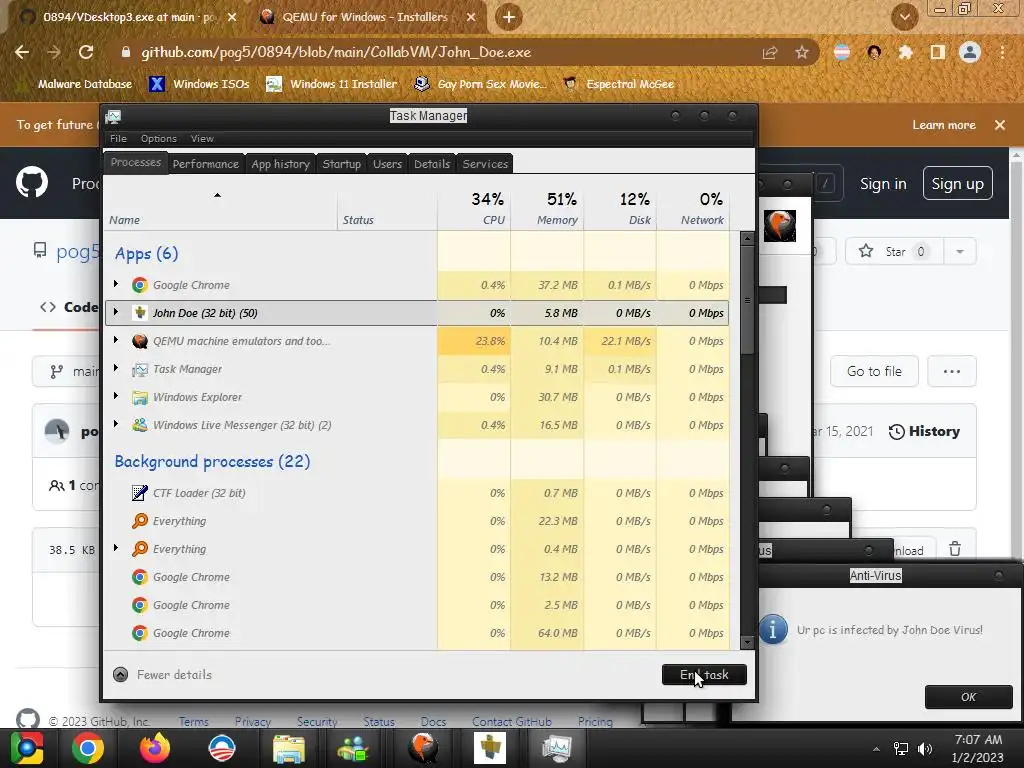The image size is (1024, 768).
Task: Open the file explorer taskbar icon
Action: tap(289, 748)
